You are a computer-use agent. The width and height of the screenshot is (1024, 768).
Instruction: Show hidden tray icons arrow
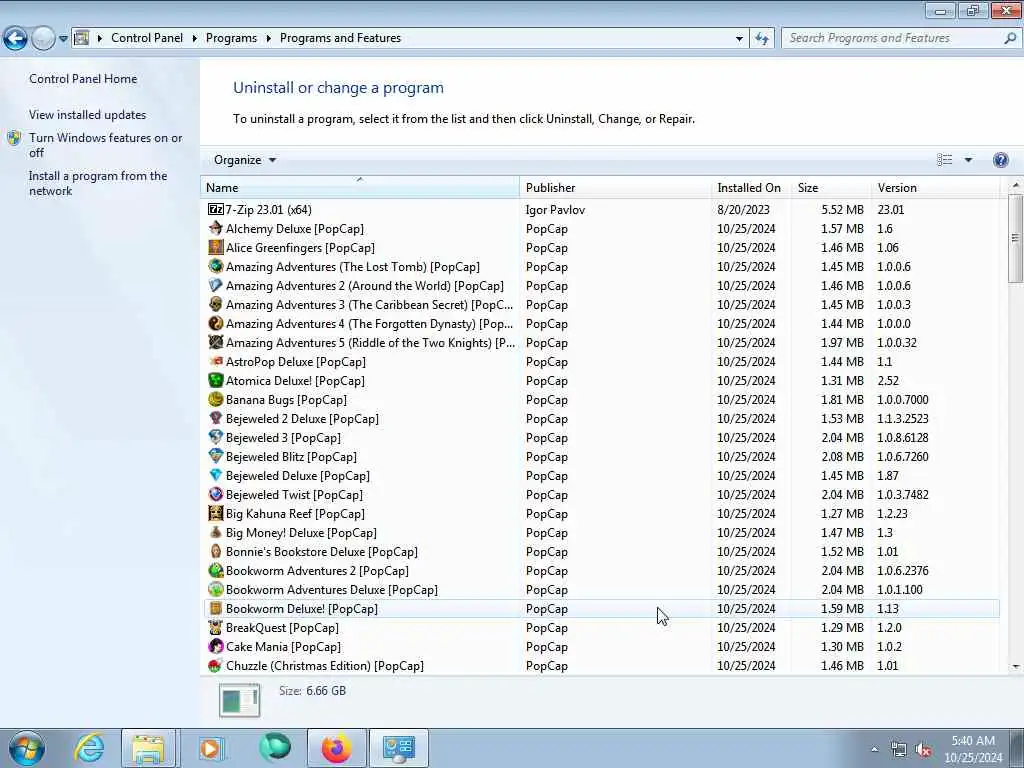(x=874, y=750)
